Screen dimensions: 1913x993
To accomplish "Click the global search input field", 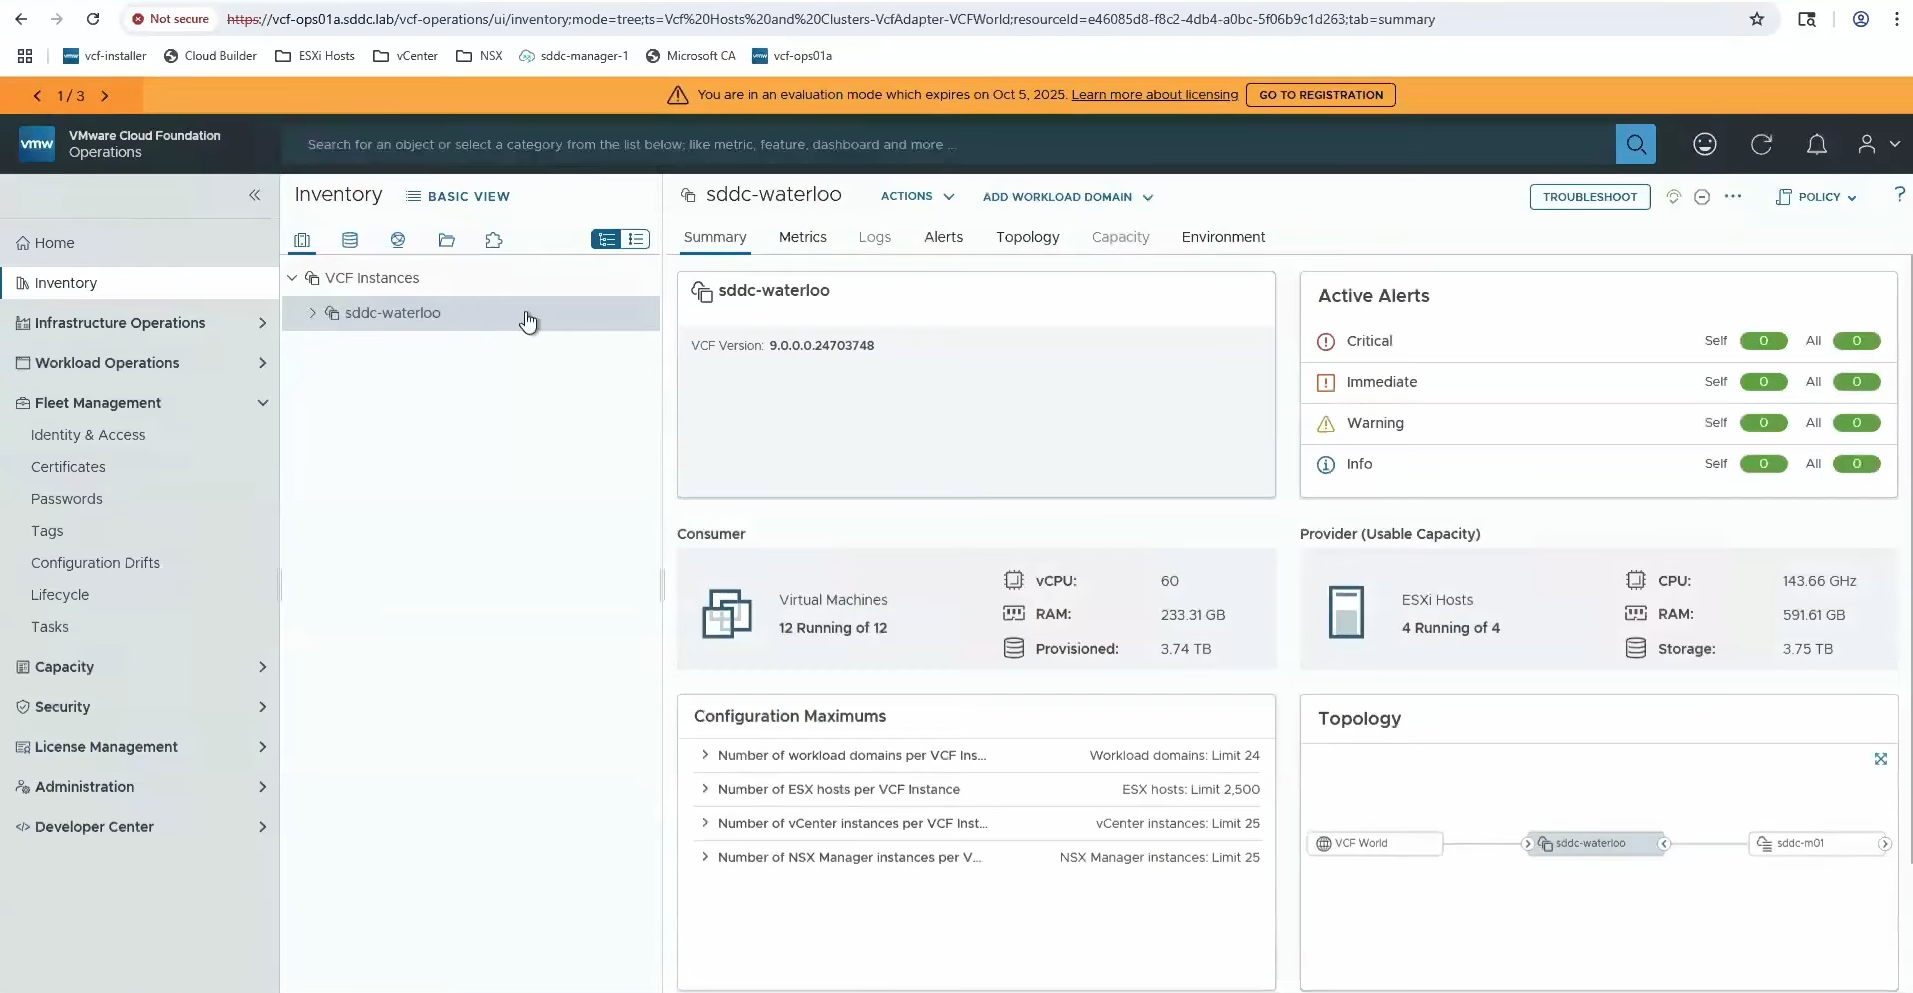I will pyautogui.click(x=940, y=144).
